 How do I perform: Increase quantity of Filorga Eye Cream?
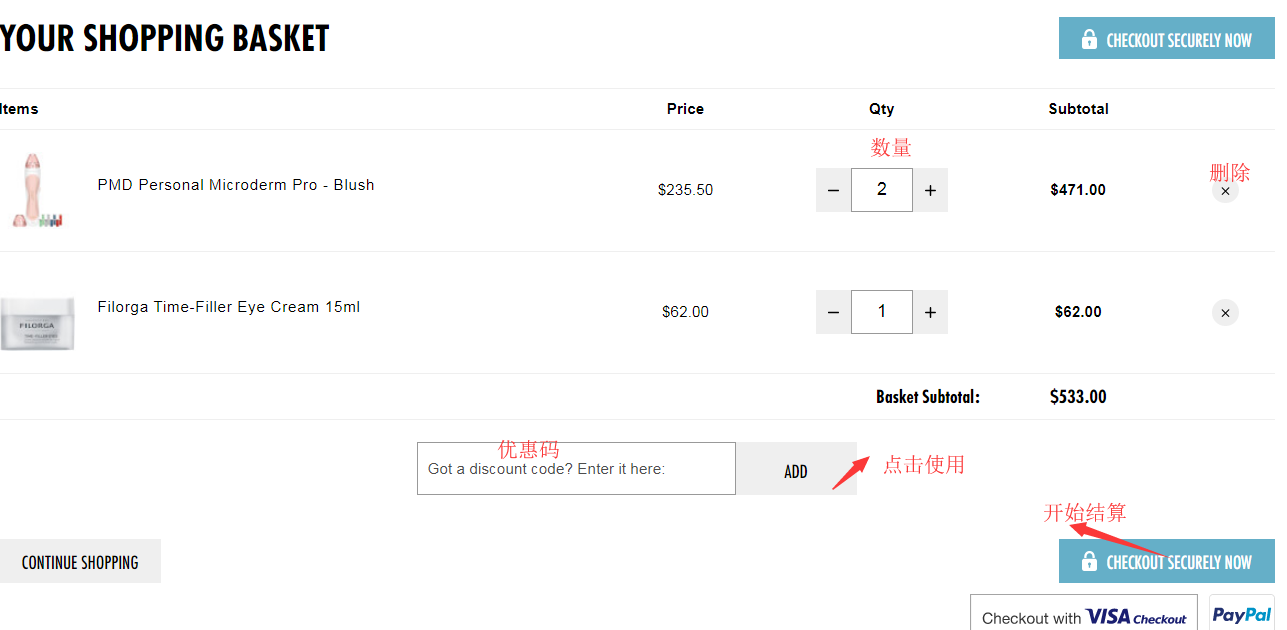coord(930,312)
